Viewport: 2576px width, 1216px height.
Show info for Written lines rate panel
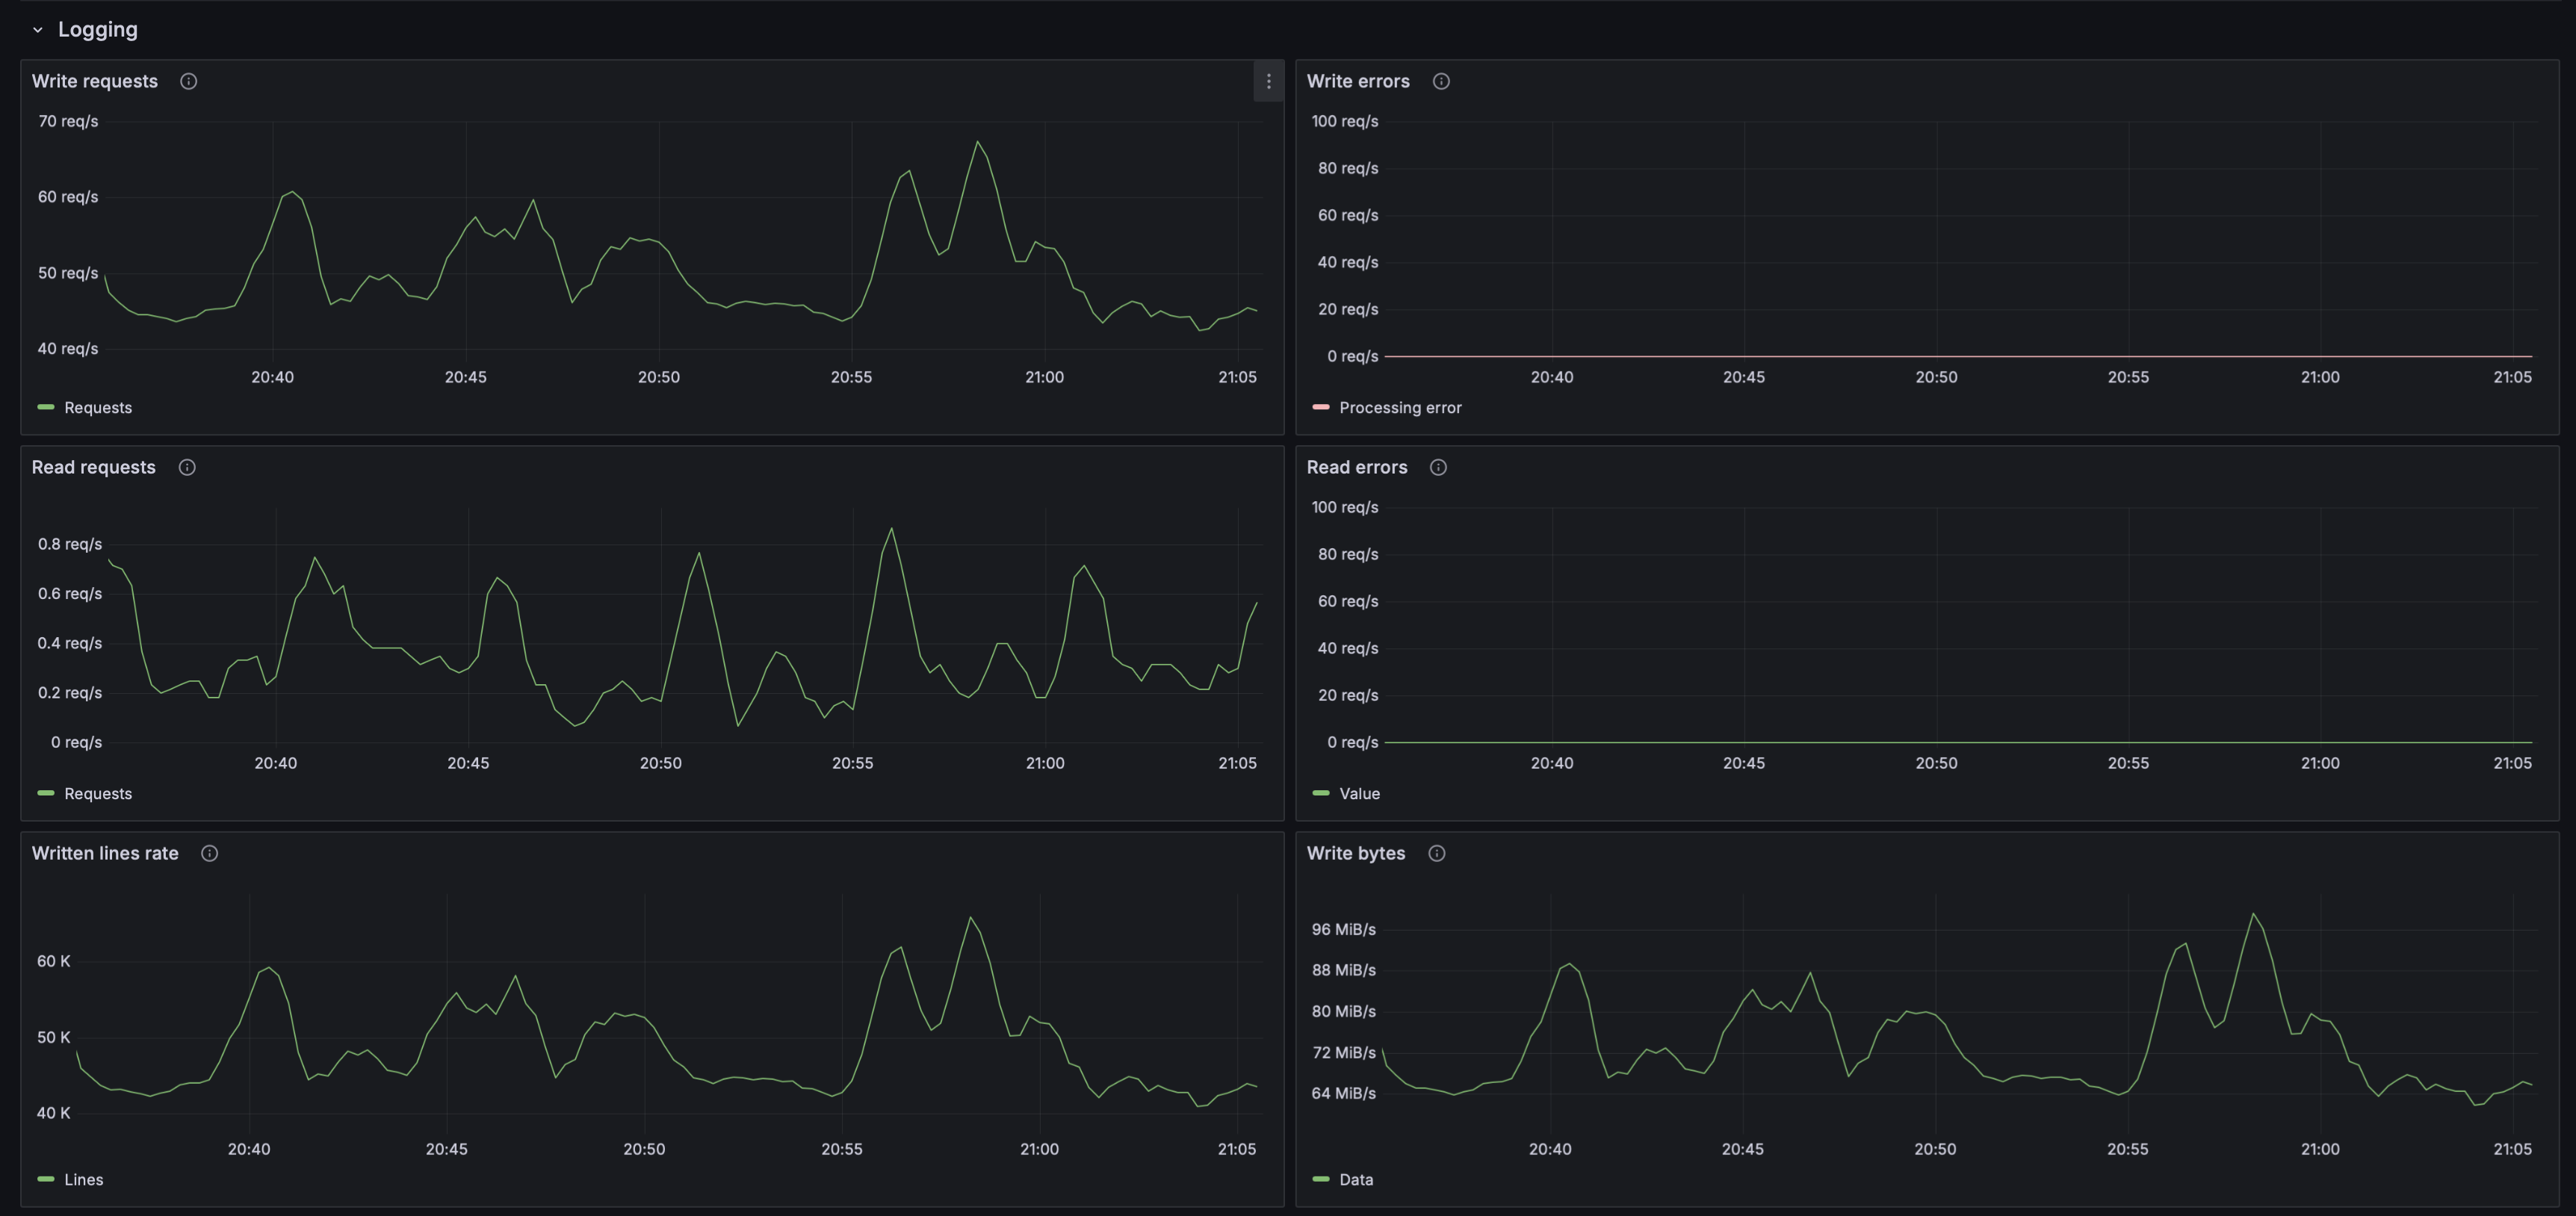209,853
